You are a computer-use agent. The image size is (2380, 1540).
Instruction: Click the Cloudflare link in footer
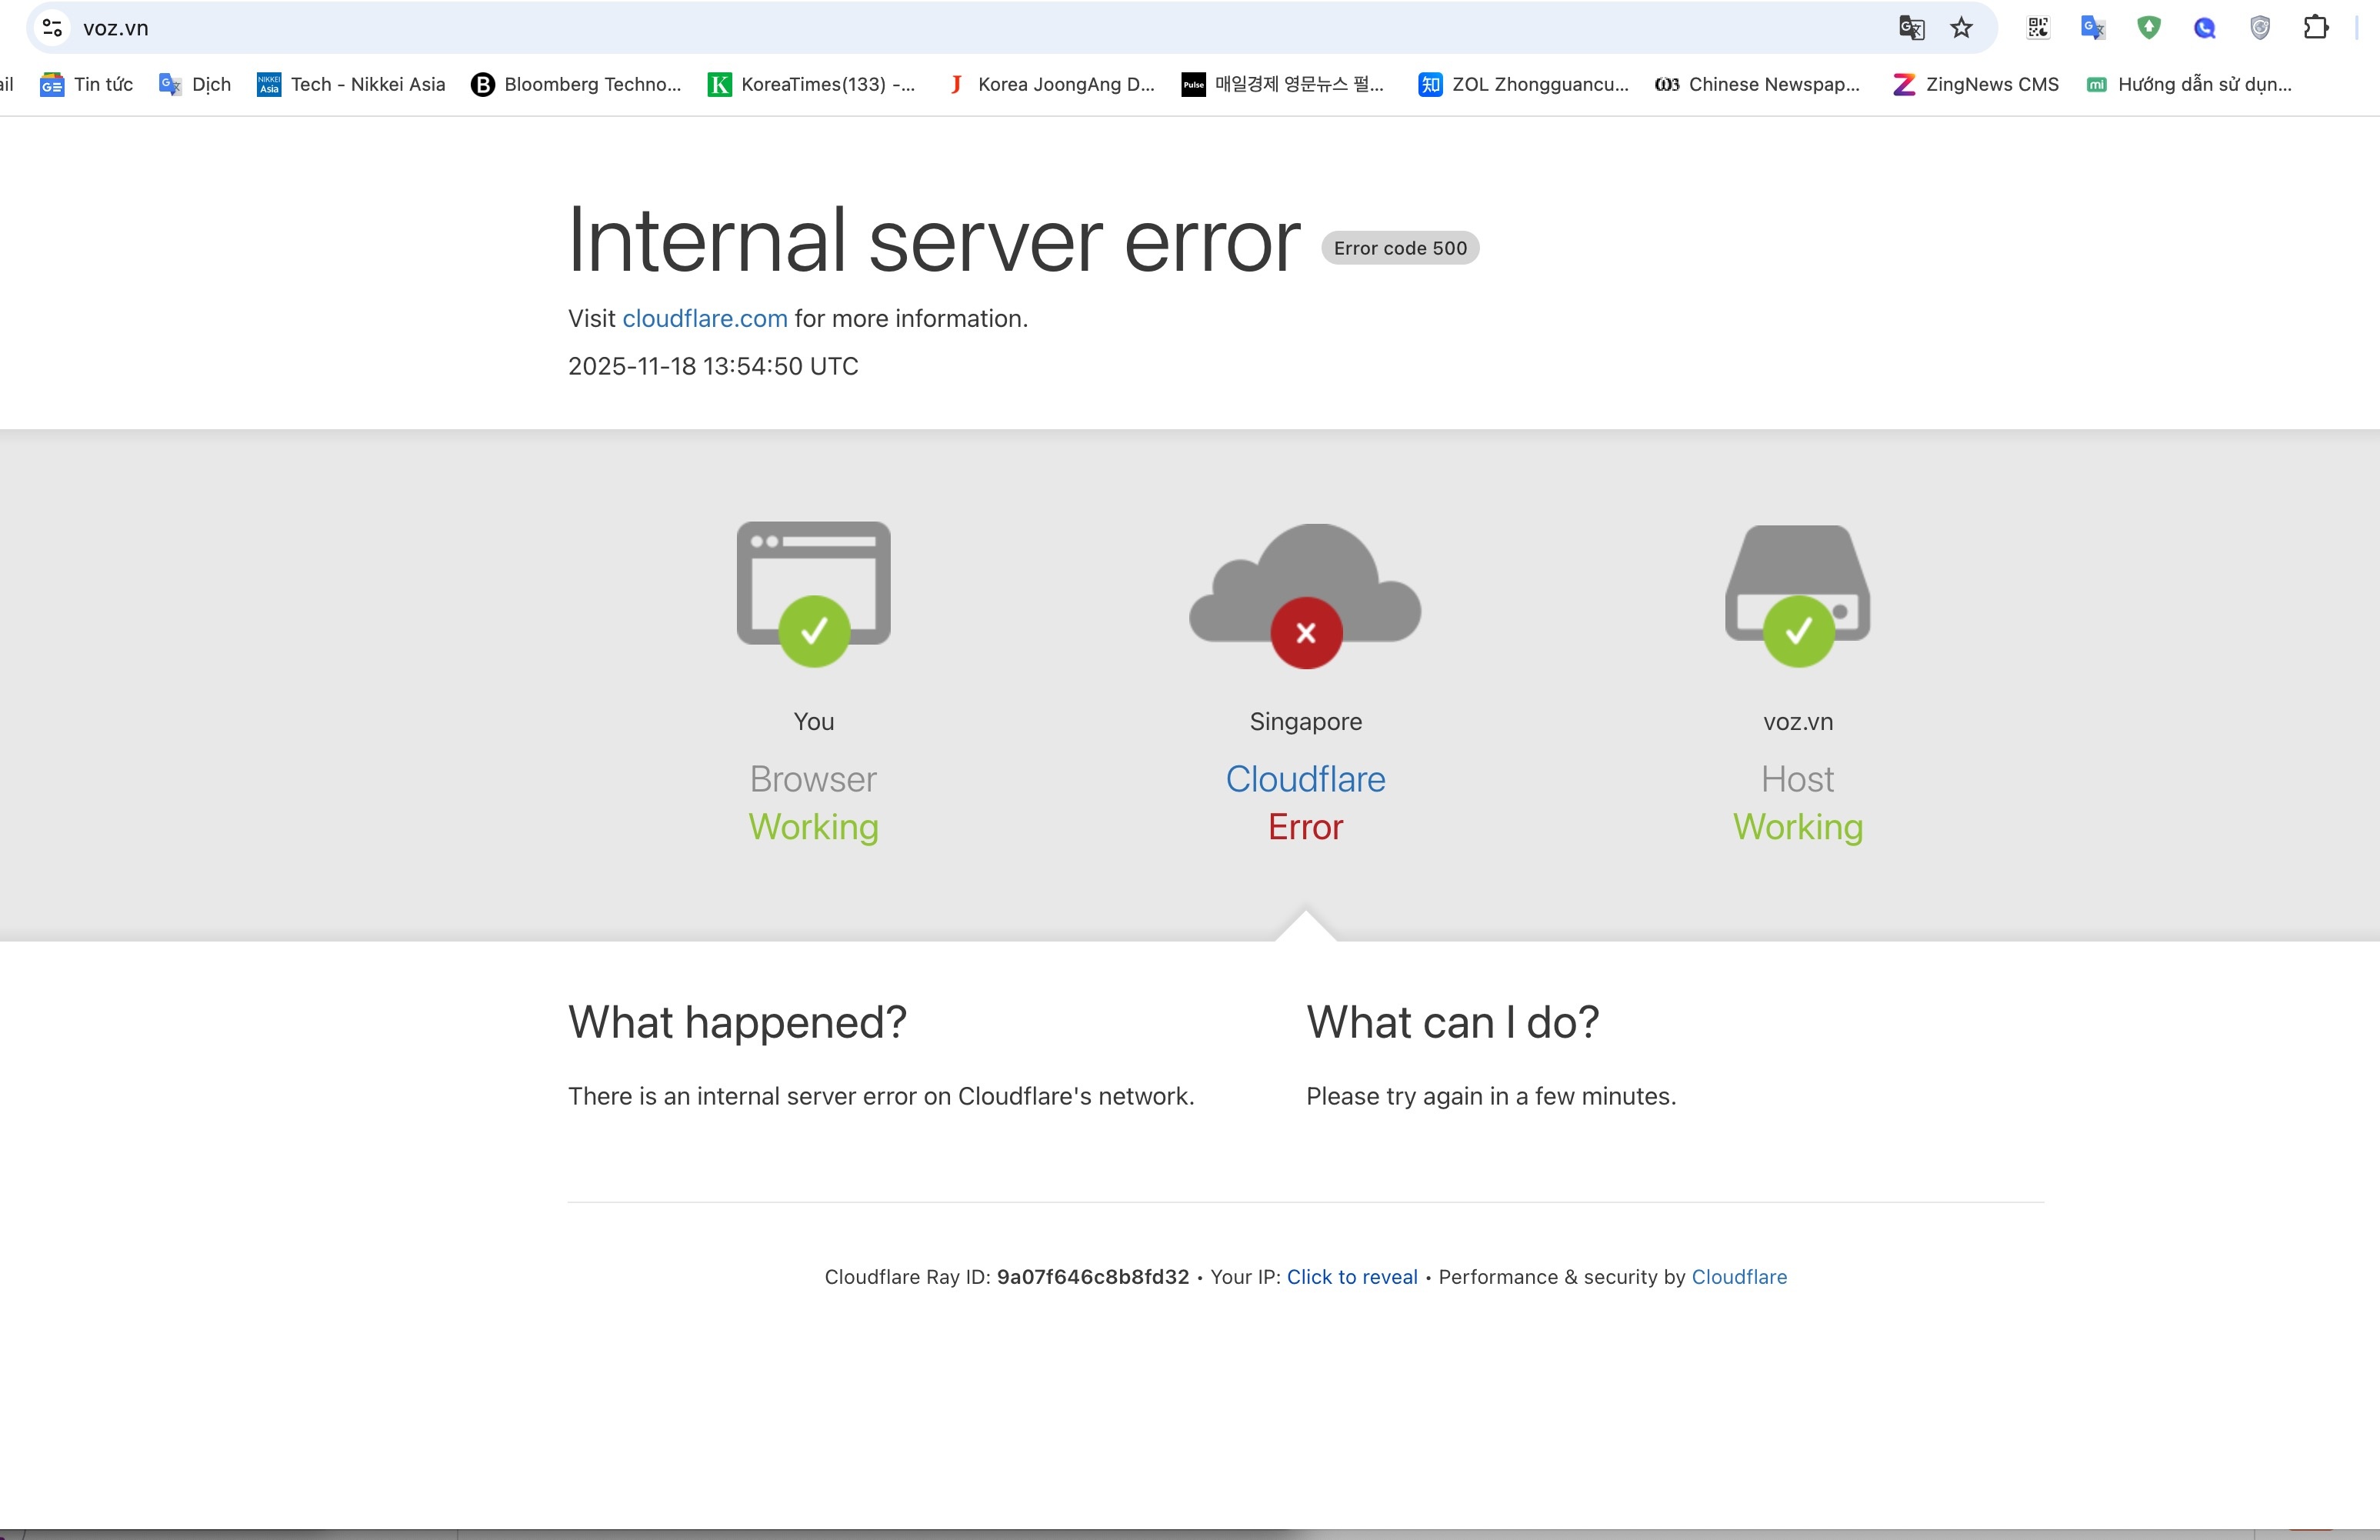(x=1738, y=1277)
